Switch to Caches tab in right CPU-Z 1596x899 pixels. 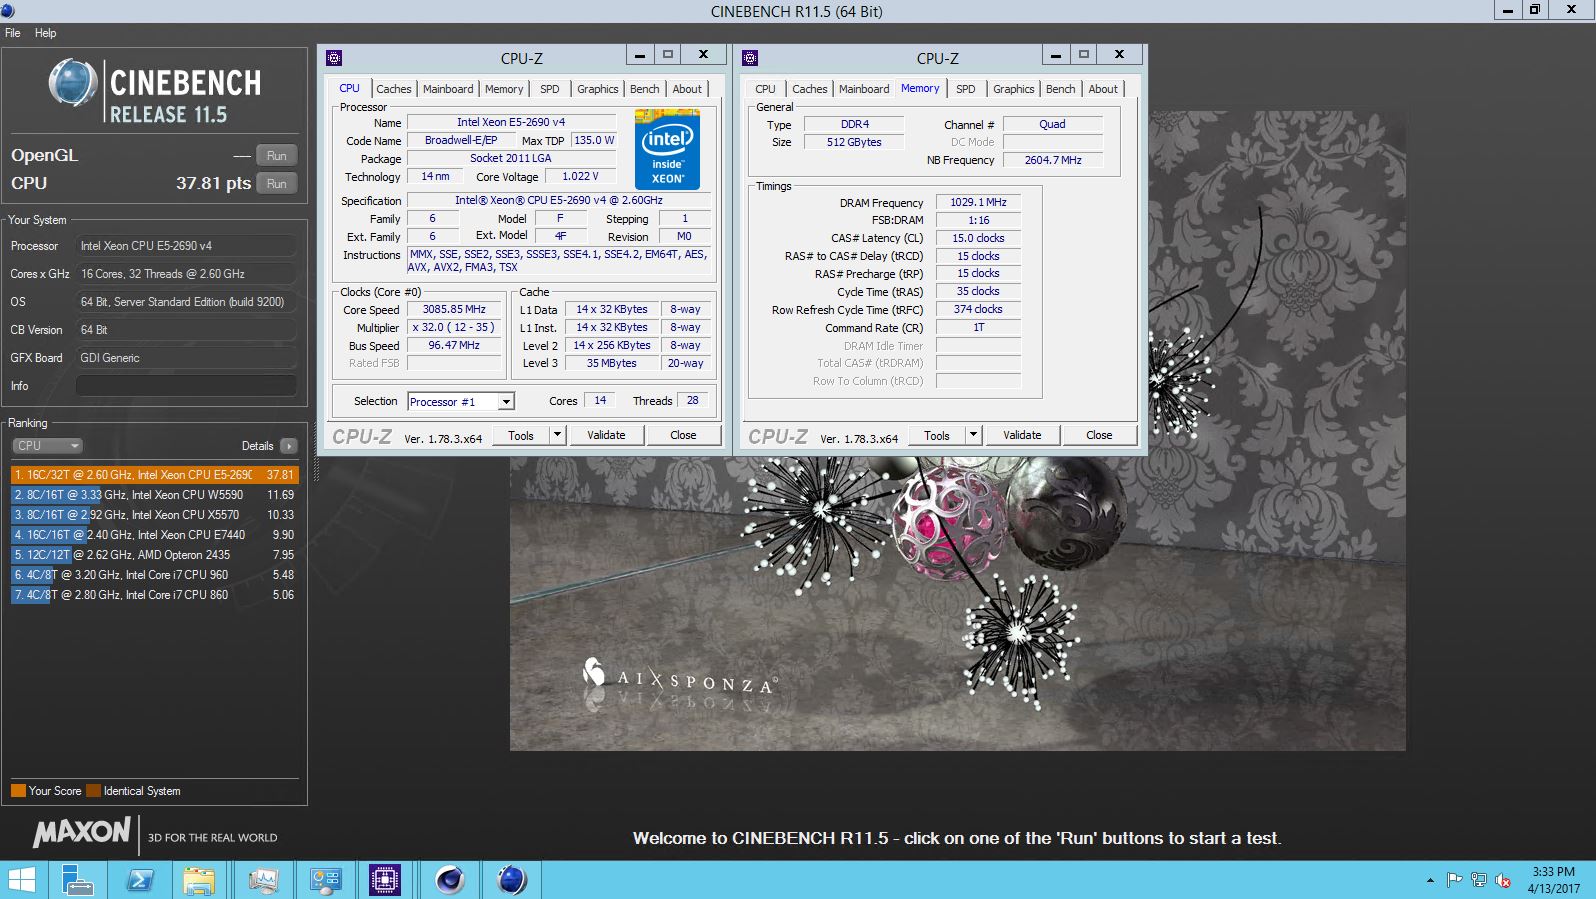click(810, 89)
